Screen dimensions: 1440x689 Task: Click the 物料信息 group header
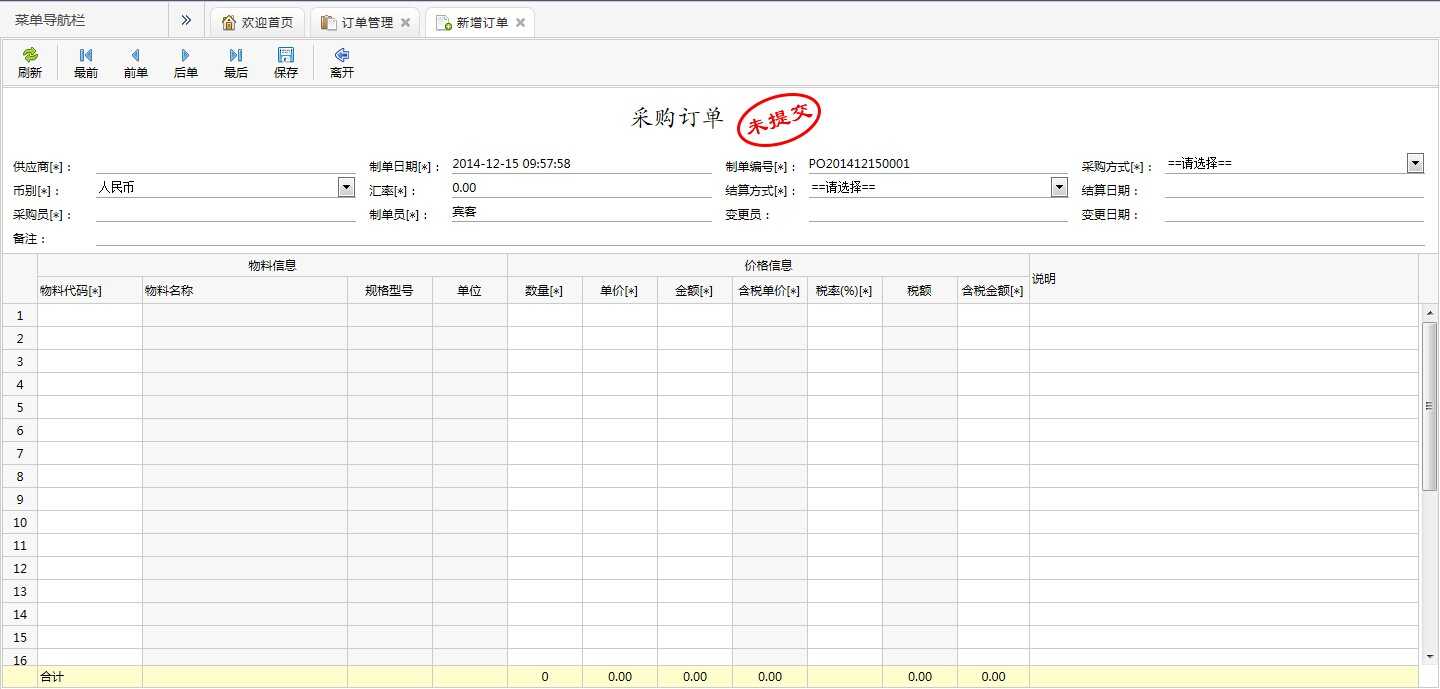272,265
